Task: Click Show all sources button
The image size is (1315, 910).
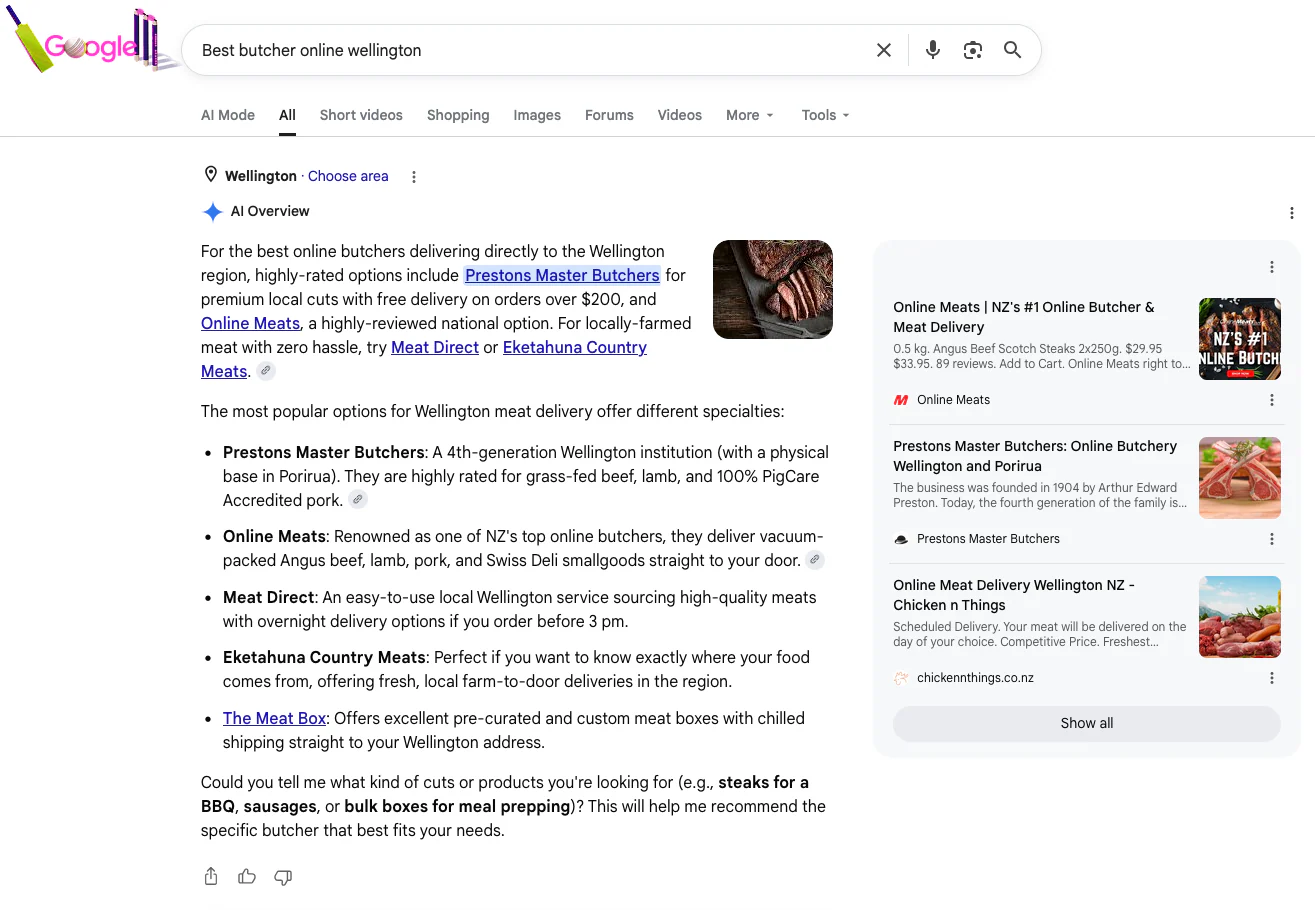Action: click(x=1086, y=723)
